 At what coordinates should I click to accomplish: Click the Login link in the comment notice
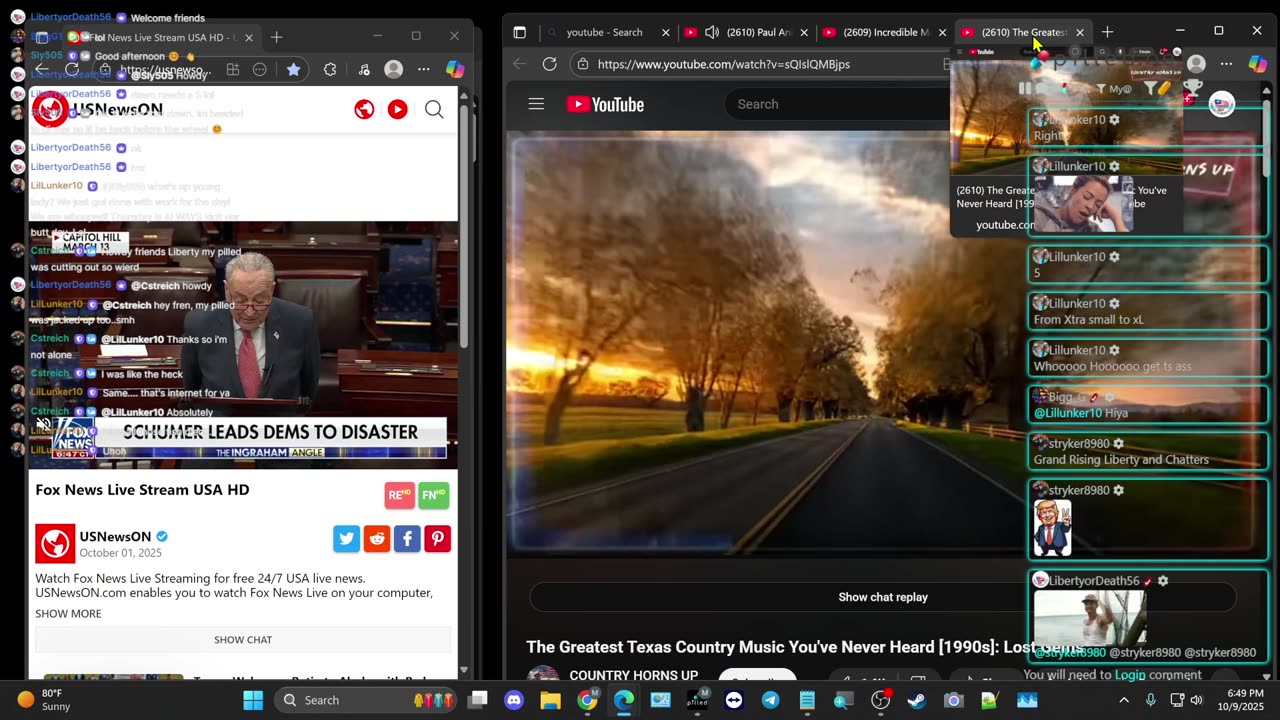click(1130, 675)
